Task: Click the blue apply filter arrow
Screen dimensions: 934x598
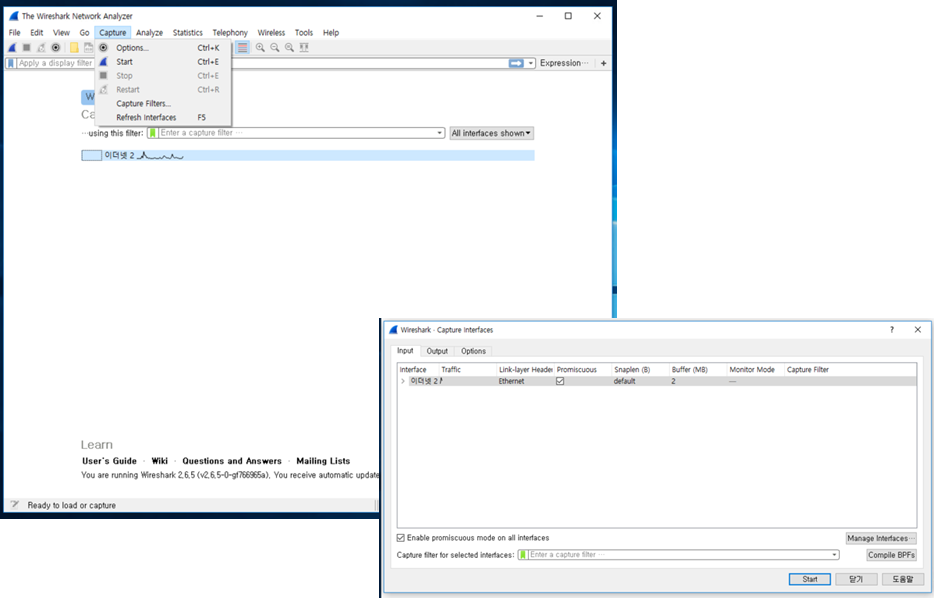Action: (516, 63)
